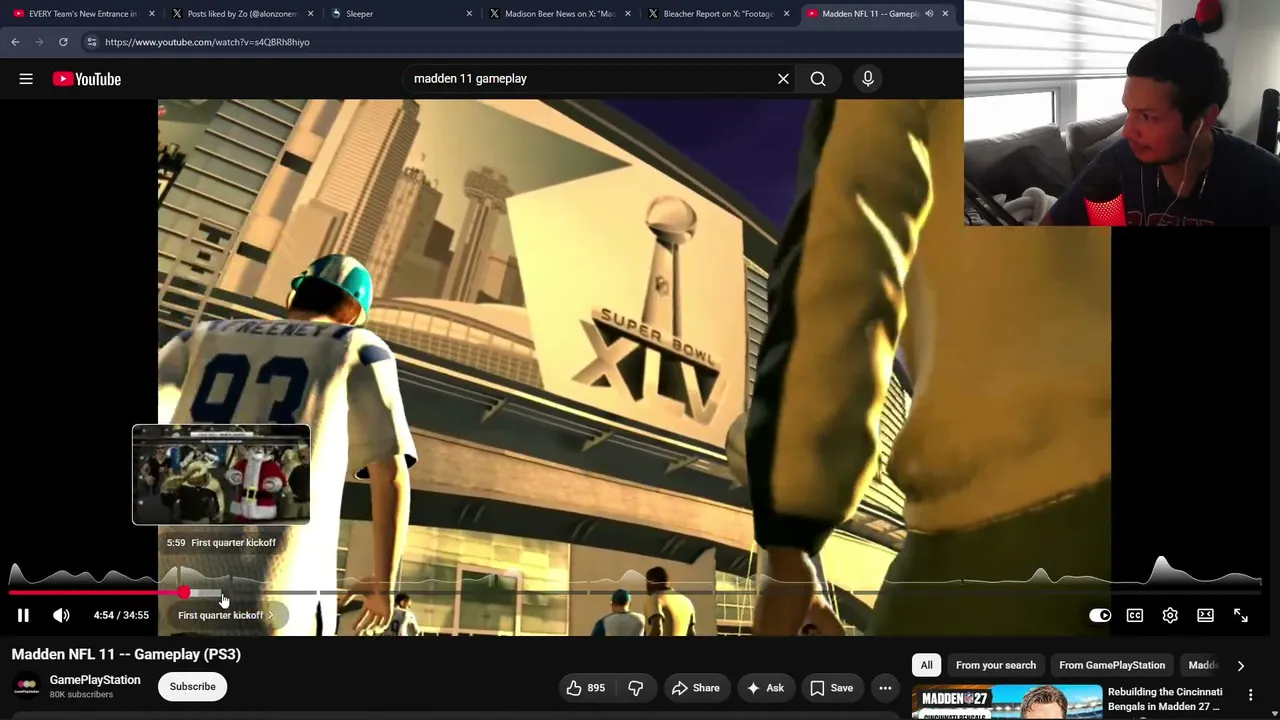This screenshot has height=720, width=1280.
Task: Close the 'Madison Beer News on X' tab
Action: coord(628,14)
